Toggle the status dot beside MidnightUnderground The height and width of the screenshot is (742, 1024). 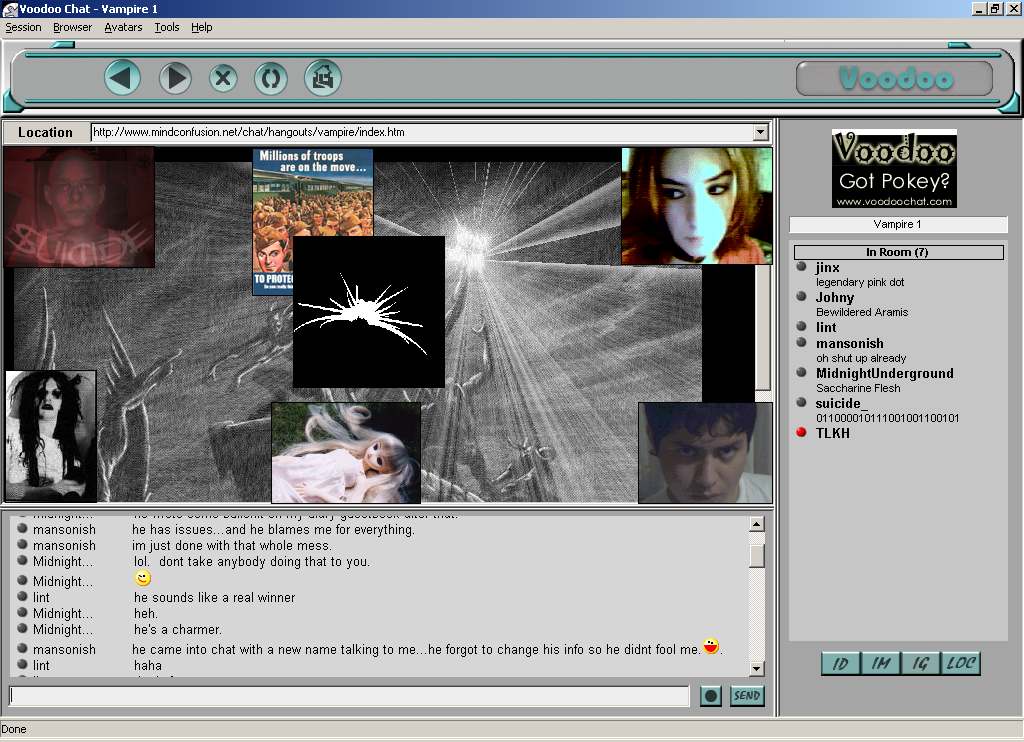799,372
